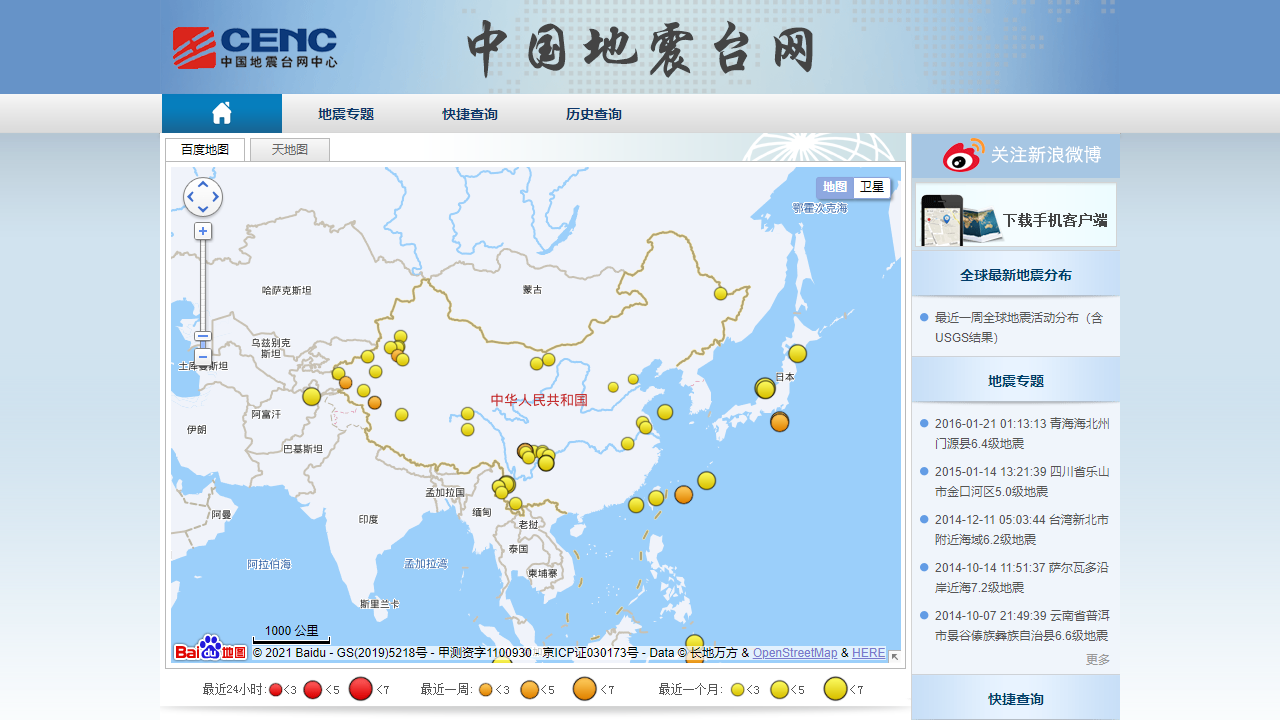Switch the map back to 地图 view
Screen dimensions: 1280x720
point(835,187)
